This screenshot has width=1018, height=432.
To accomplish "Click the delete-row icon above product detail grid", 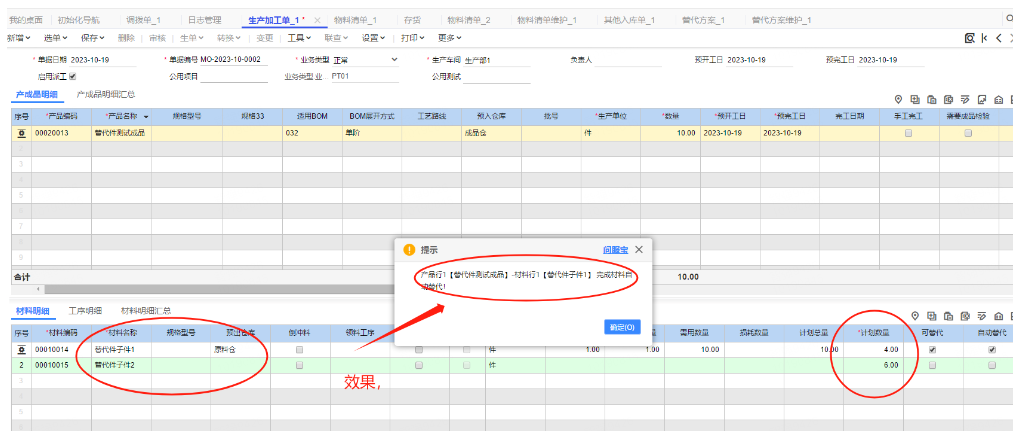I will pyautogui.click(x=949, y=99).
